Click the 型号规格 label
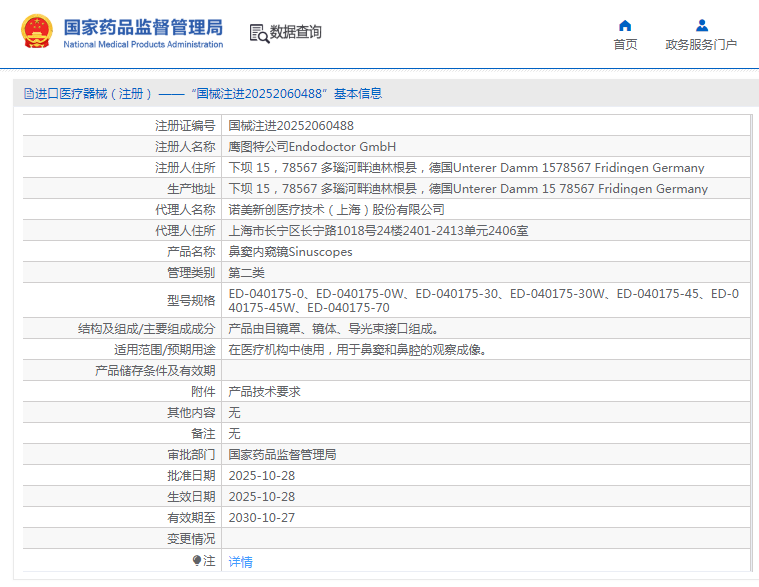The width and height of the screenshot is (759, 587). point(191,301)
